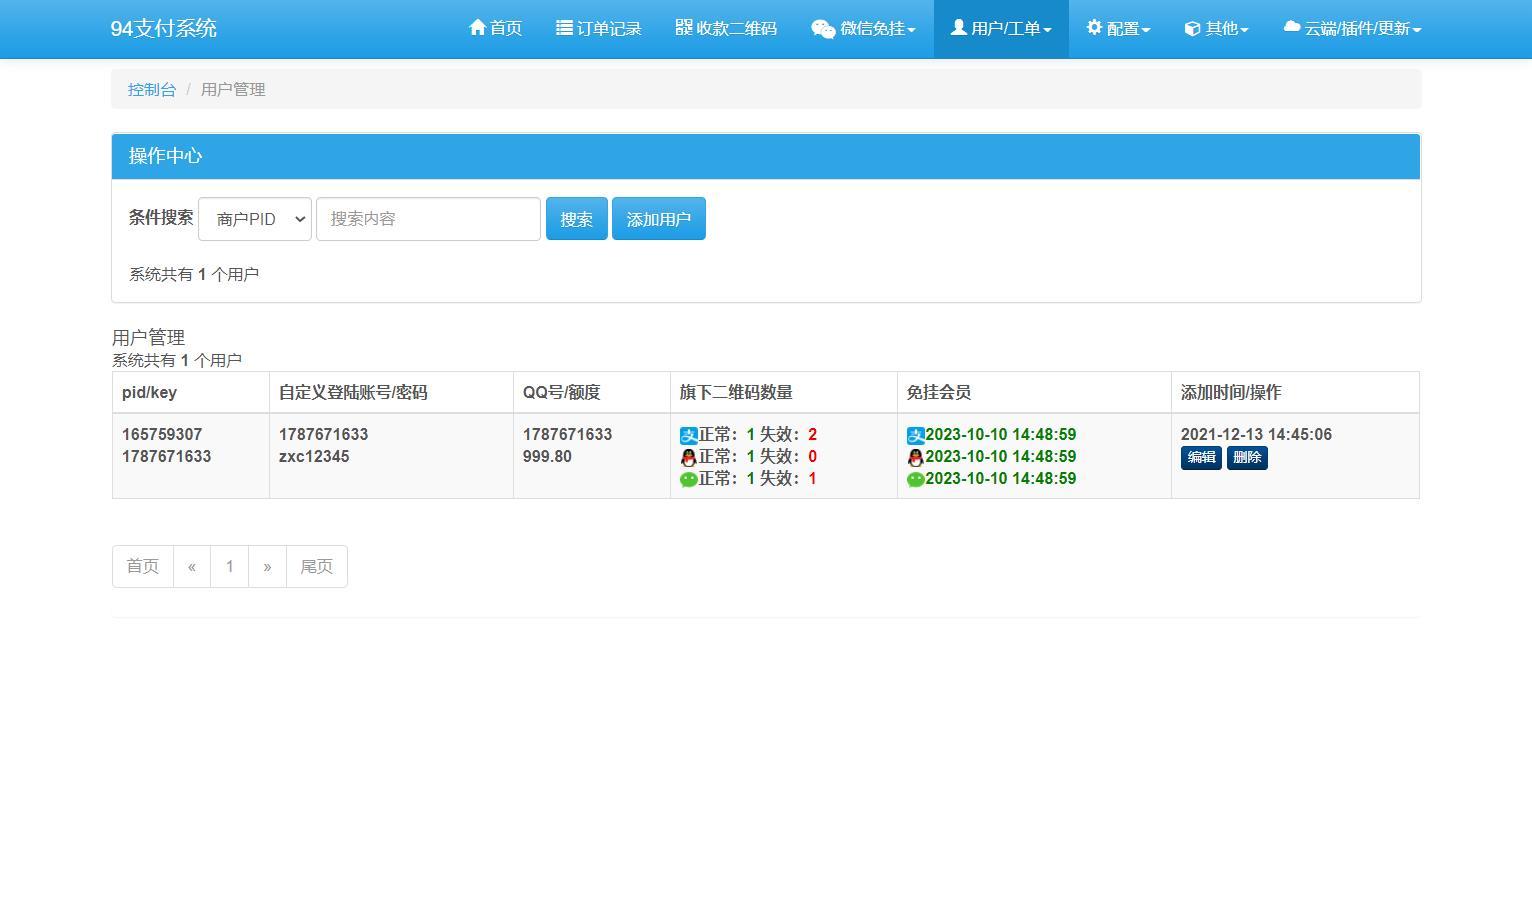This screenshot has height=903, width=1532.
Task: Click the gear icon beside 配置
Action: [1093, 28]
